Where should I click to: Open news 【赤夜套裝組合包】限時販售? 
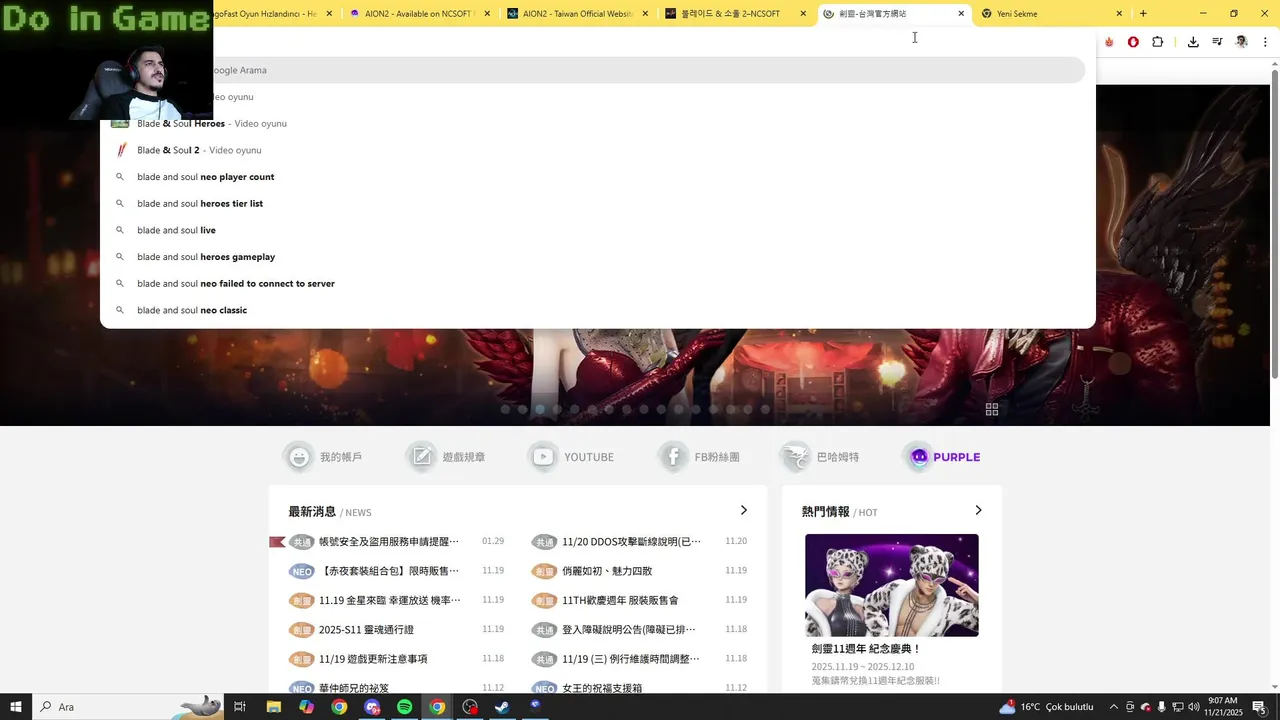point(389,571)
